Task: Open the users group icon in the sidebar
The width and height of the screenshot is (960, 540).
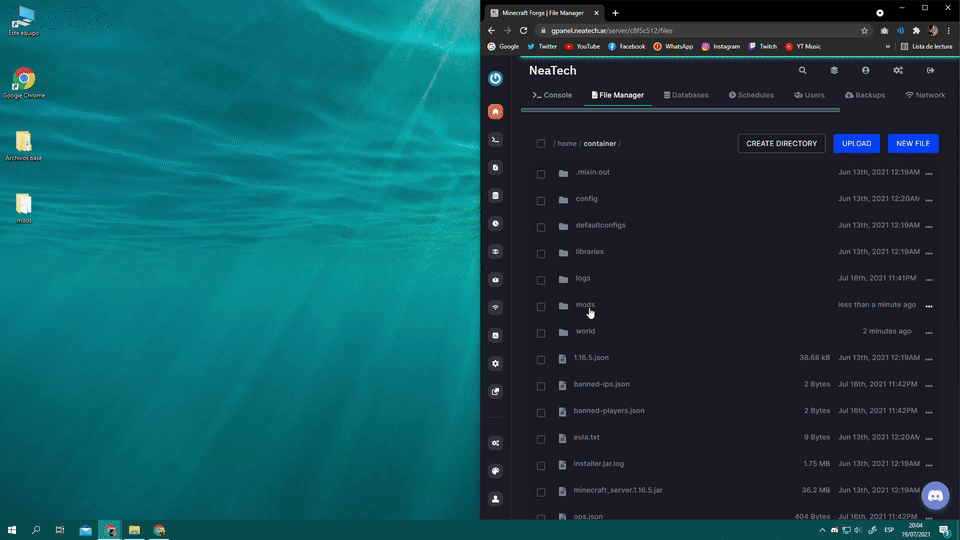Action: [495, 252]
